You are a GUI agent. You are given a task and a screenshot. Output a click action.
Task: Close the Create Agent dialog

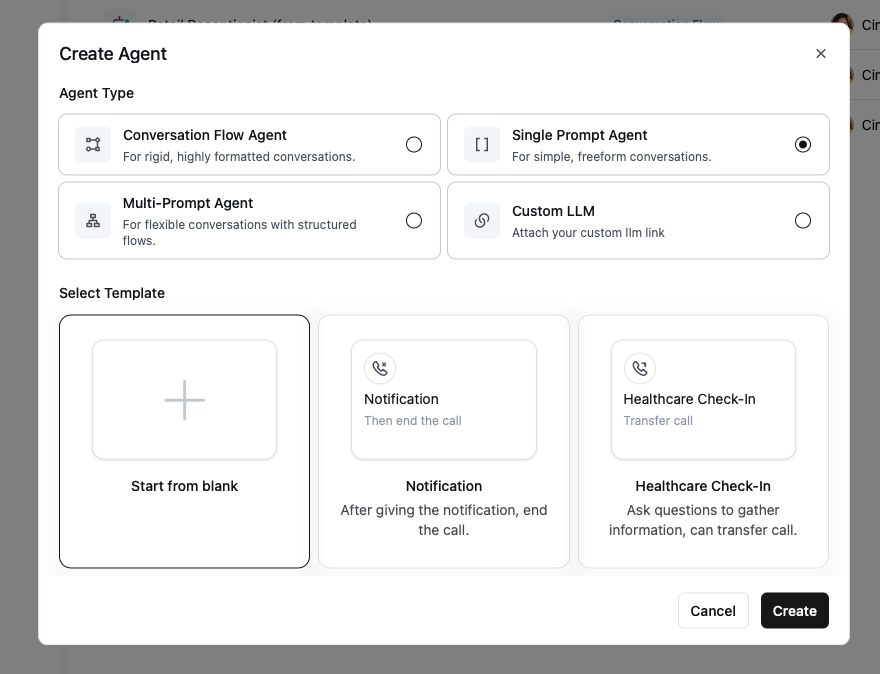pyautogui.click(x=820, y=53)
